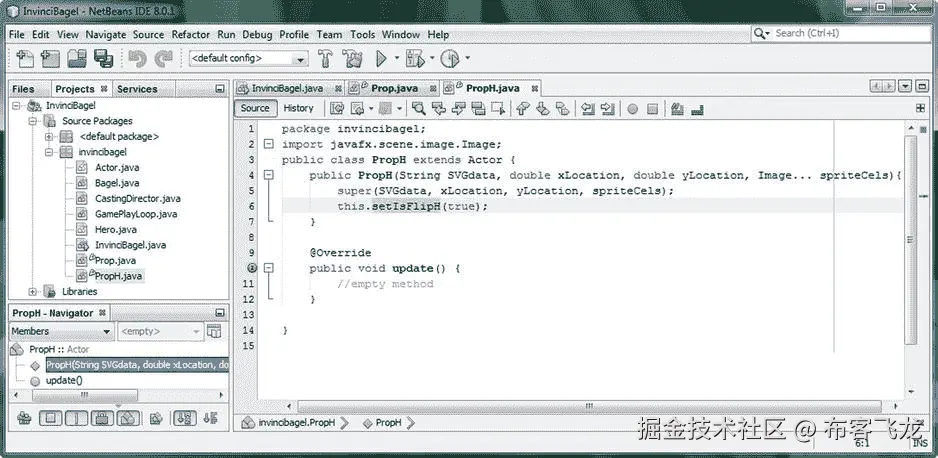This screenshot has width=938, height=458.
Task: Click the Comment lines editor icon
Action: 677,108
